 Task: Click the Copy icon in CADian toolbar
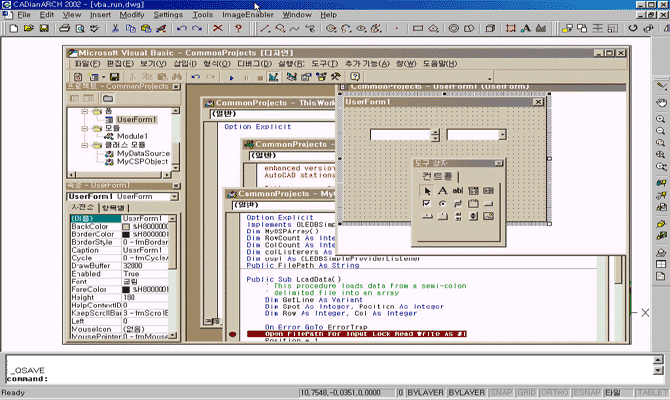130,29
